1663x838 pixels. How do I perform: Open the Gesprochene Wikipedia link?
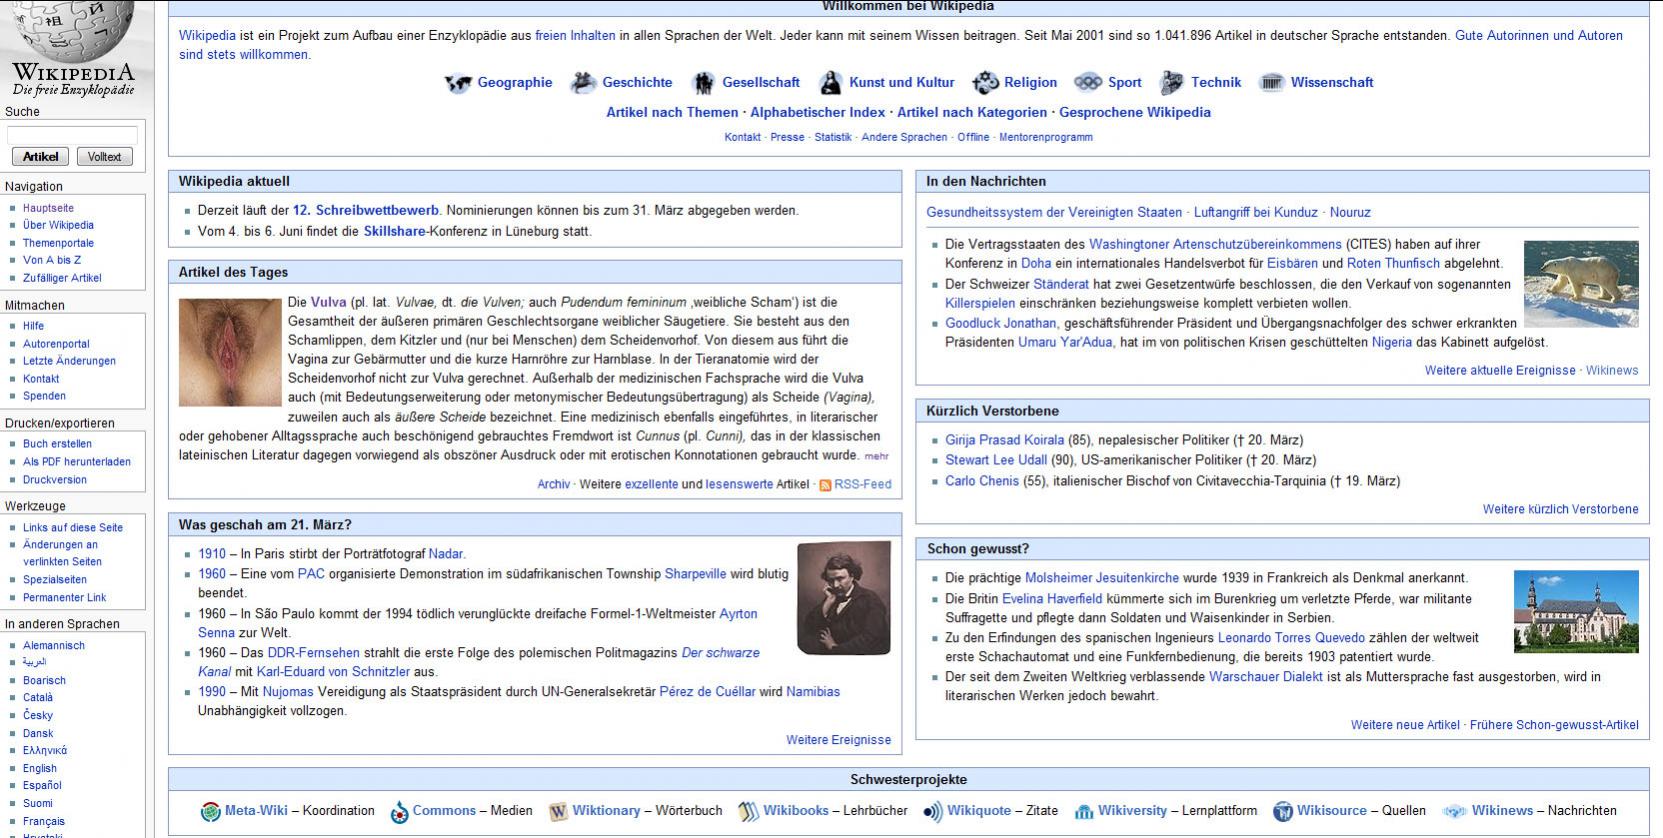pos(1135,113)
